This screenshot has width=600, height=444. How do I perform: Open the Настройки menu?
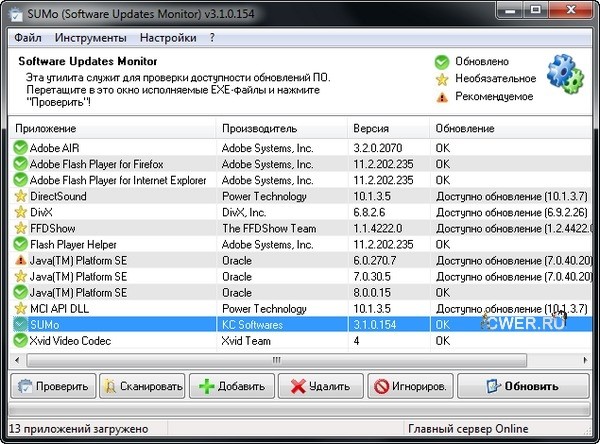pyautogui.click(x=168, y=38)
